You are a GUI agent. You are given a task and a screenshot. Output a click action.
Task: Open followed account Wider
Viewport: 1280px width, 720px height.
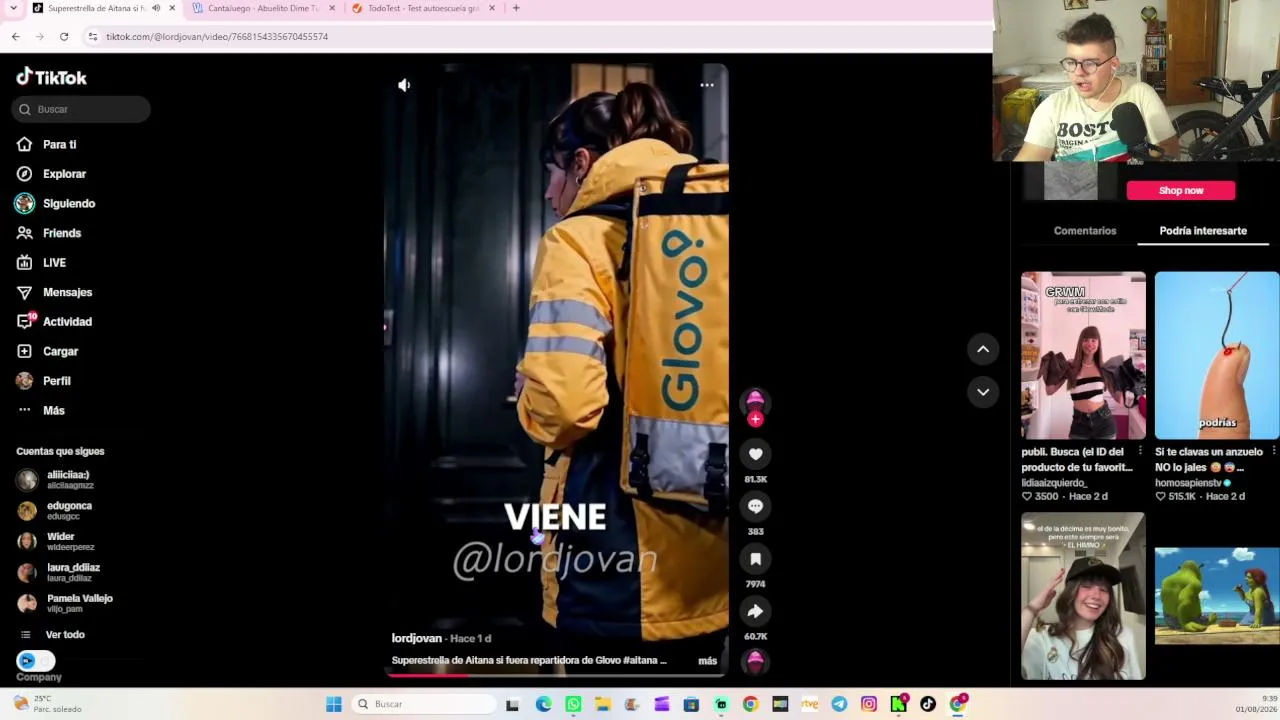pos(56,541)
